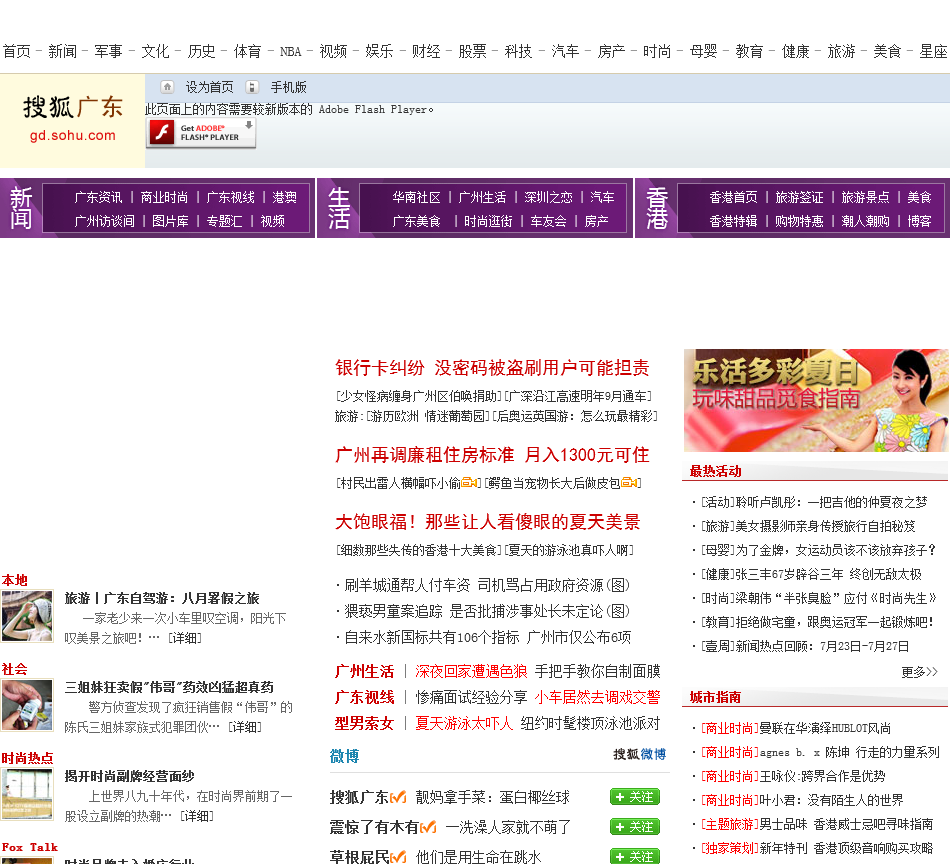This screenshot has height=864, width=950.
Task: Select 车友会 in the 生活 section
Action: [548, 221]
